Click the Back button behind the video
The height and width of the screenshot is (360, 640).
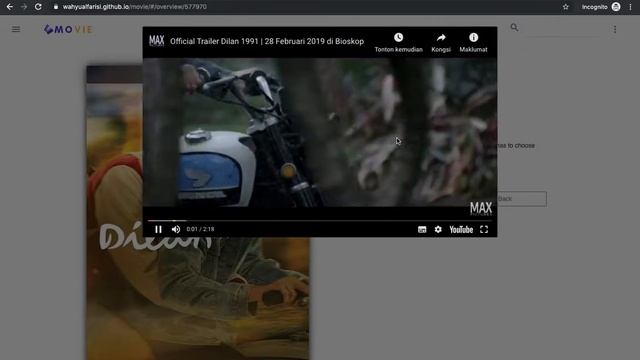522,199
